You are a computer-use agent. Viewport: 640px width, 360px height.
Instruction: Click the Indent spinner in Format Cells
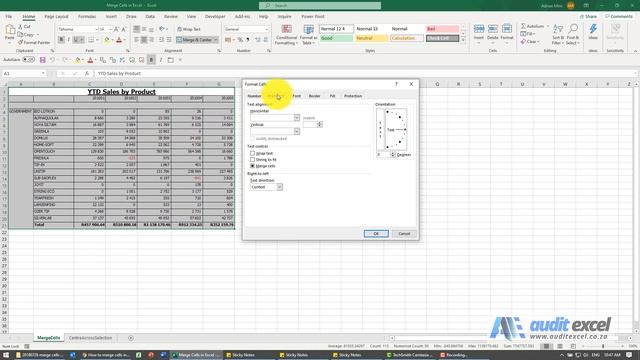tap(320, 124)
